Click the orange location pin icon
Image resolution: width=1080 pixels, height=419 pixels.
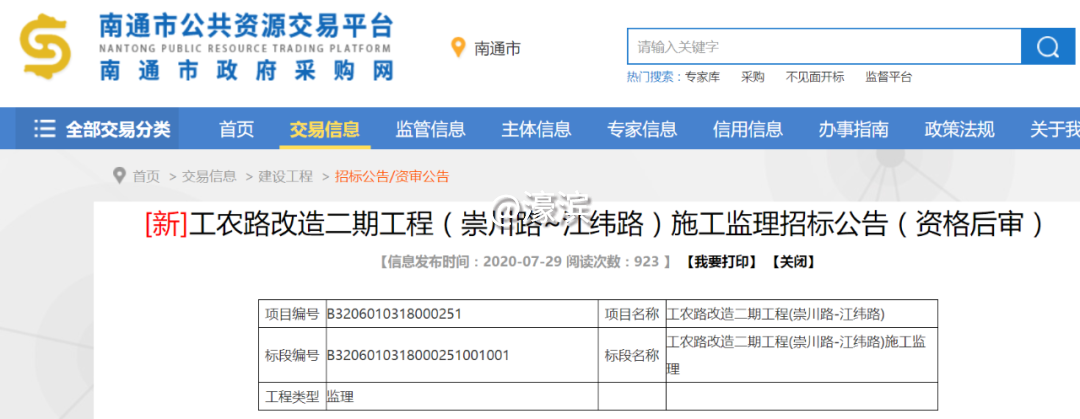pyautogui.click(x=459, y=47)
